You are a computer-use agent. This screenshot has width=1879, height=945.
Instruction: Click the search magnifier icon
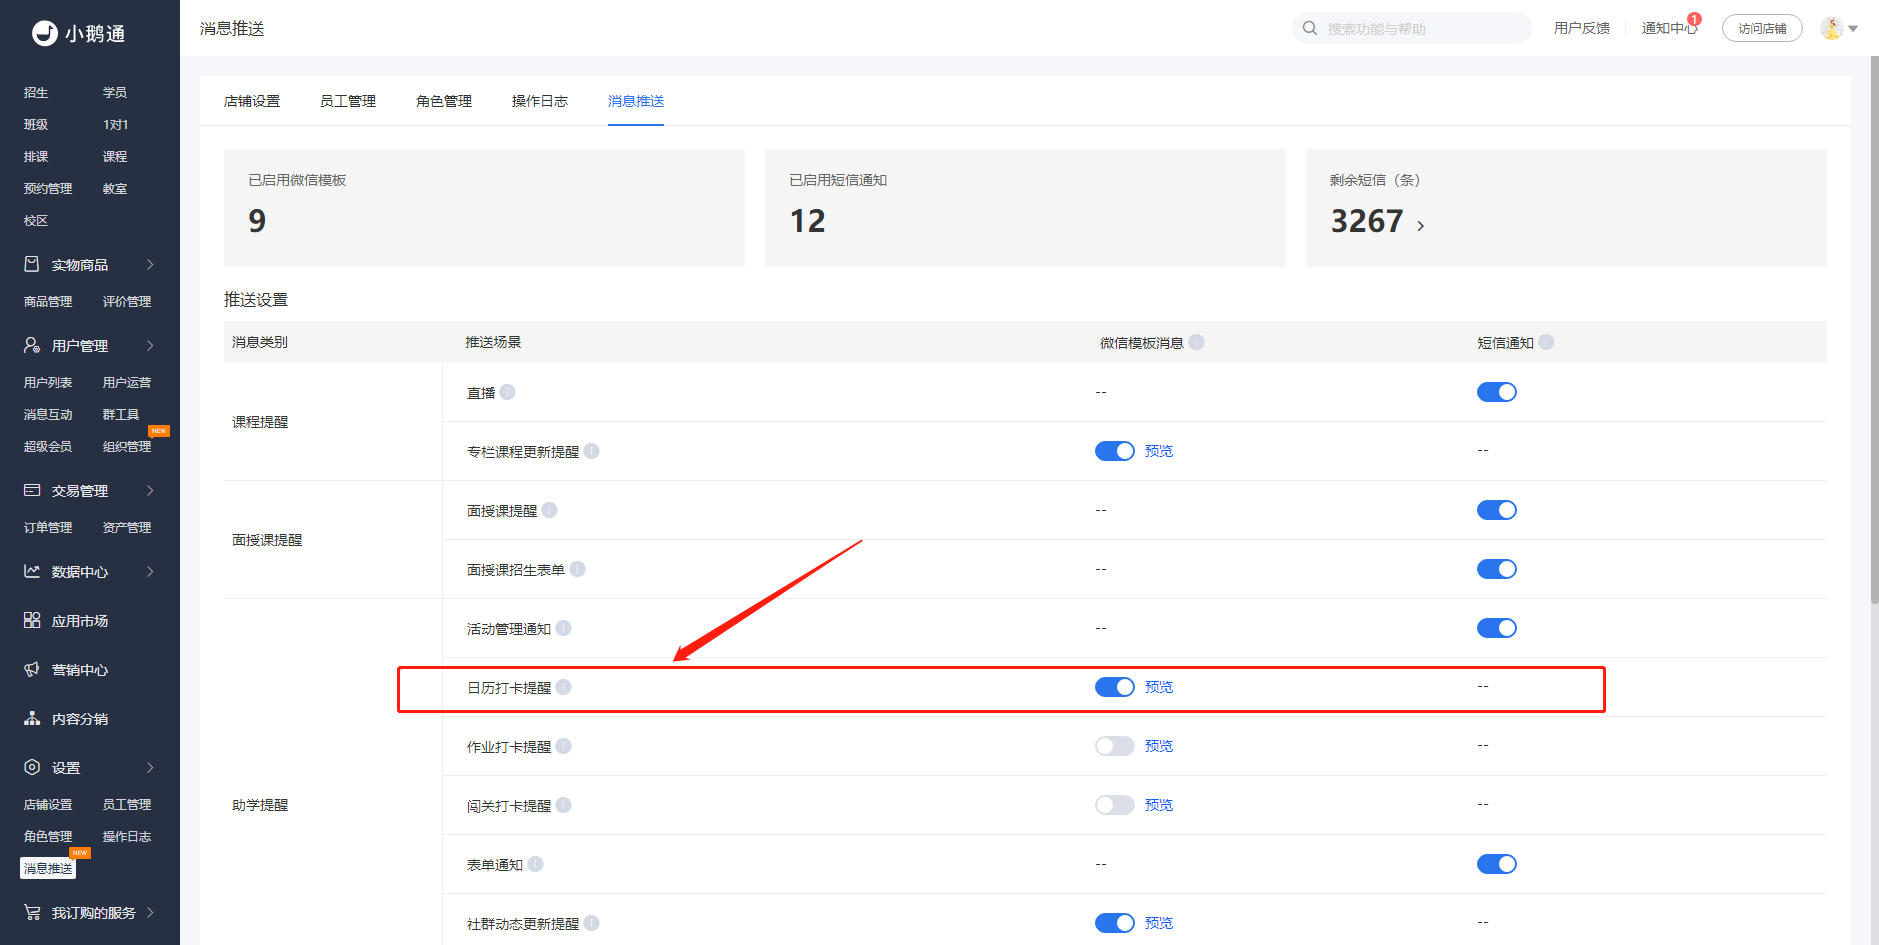(1310, 28)
